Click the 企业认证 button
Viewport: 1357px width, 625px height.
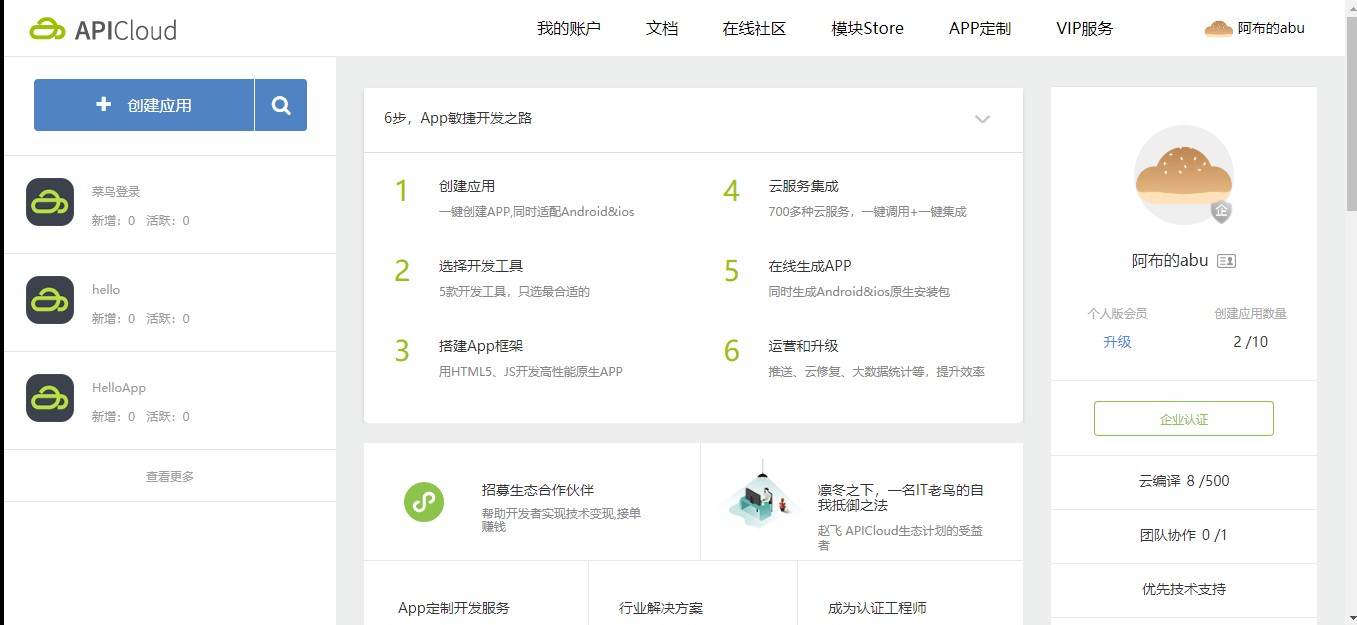point(1184,418)
